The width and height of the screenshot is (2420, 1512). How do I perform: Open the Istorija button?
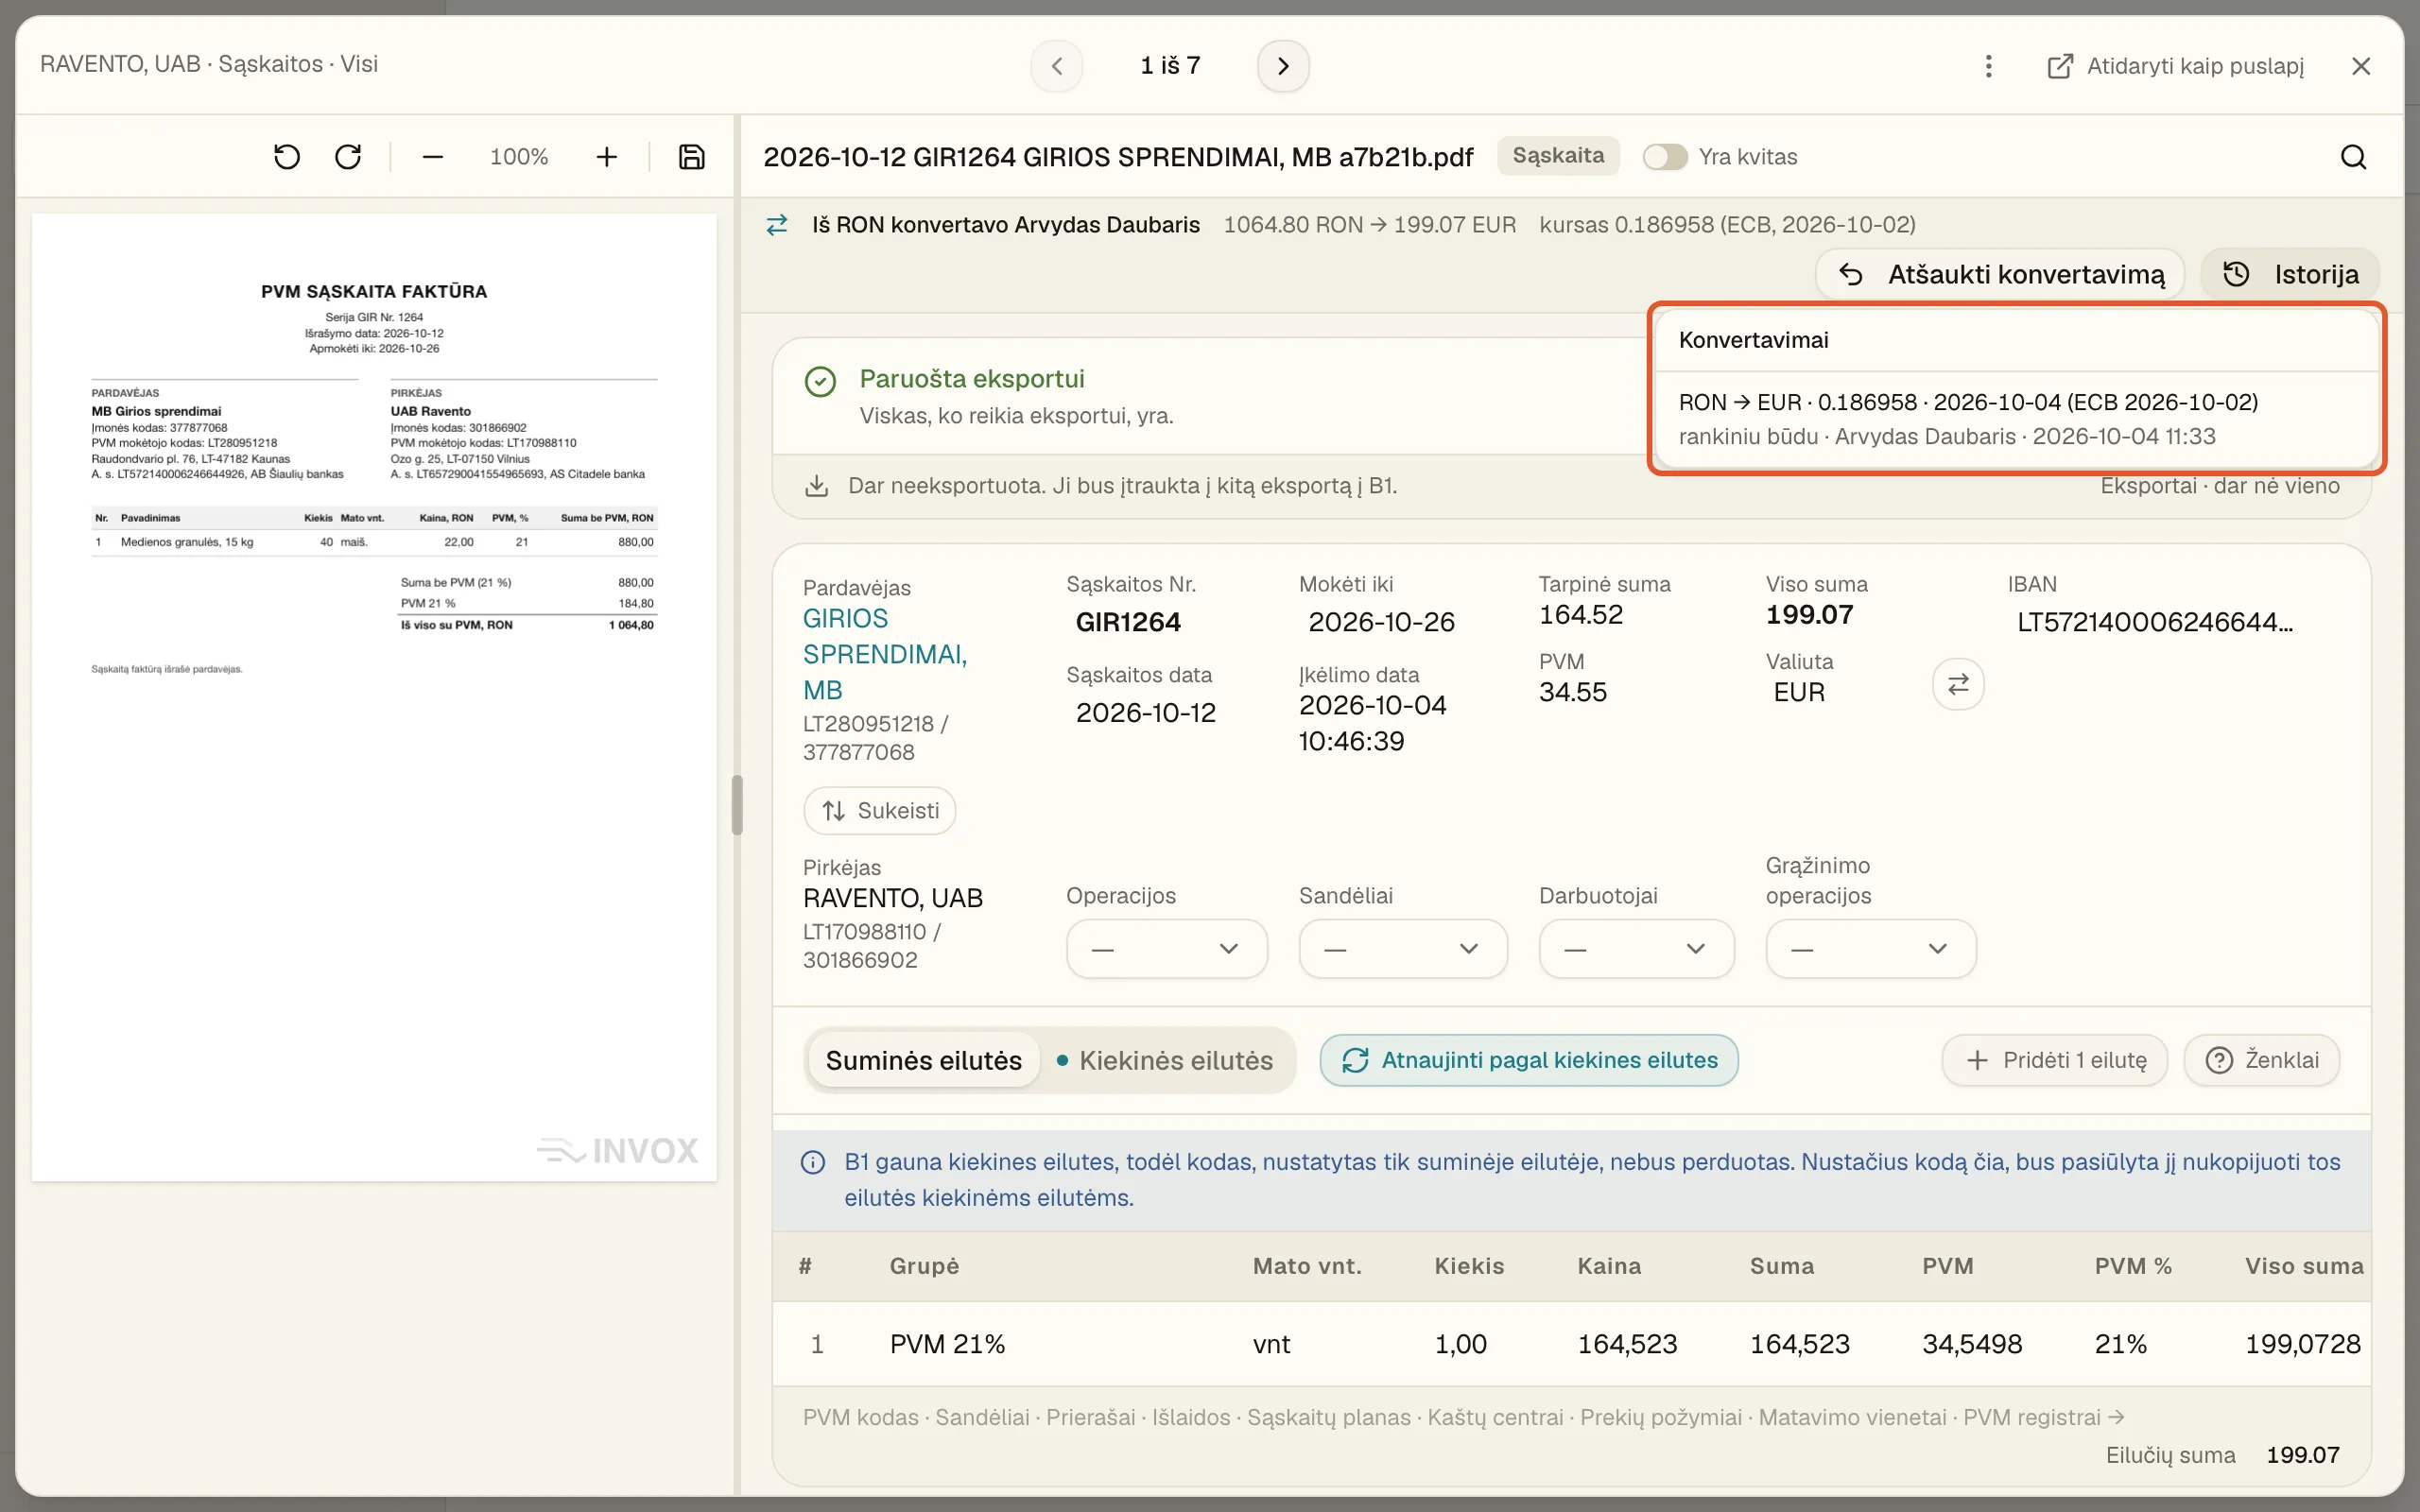[2290, 274]
